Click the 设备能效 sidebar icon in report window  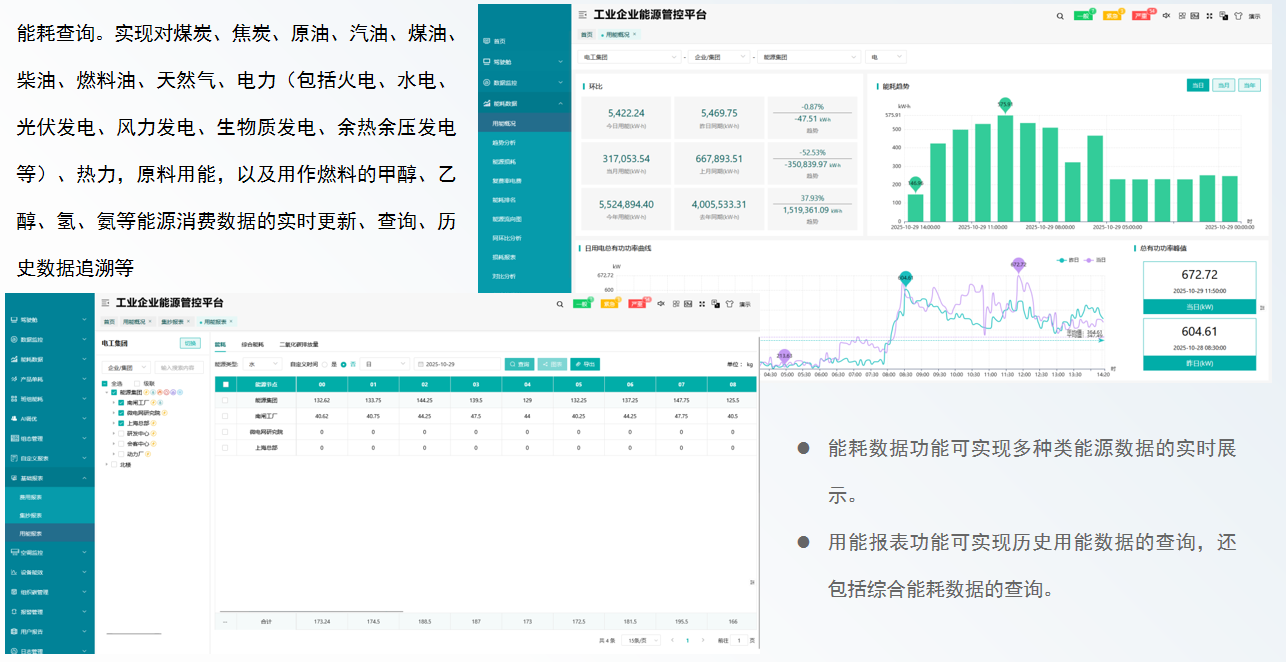[x=13, y=572]
